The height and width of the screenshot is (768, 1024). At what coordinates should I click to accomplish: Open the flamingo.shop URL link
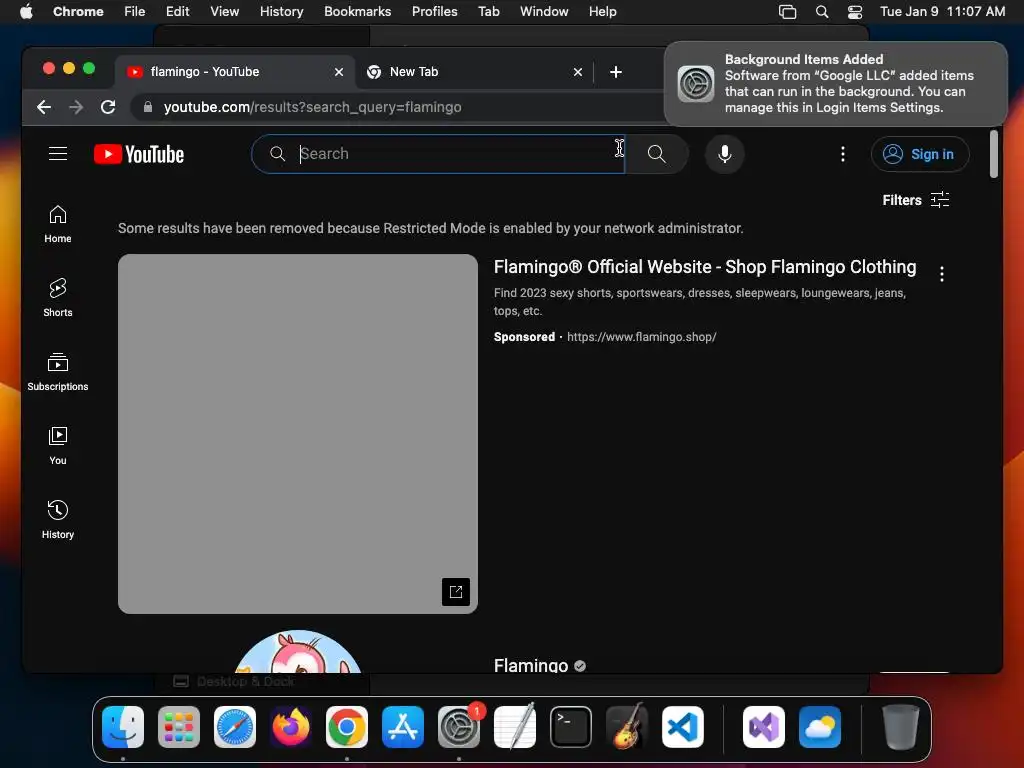pos(641,337)
